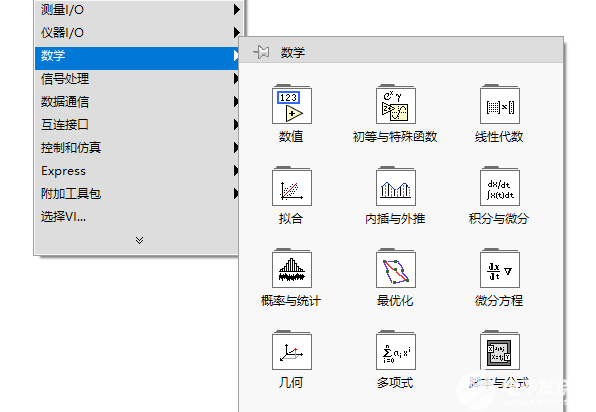This screenshot has width=596, height=412.
Task: Click the 概率与统计 label text
Action: pos(291,301)
